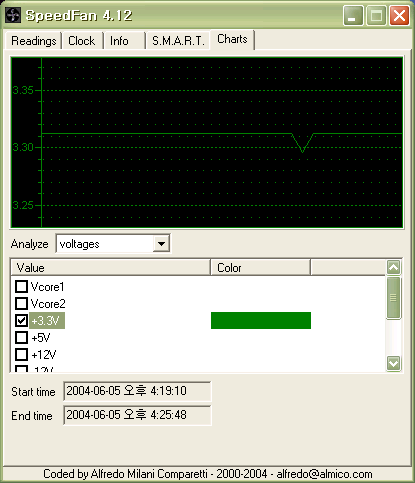This screenshot has width=415, height=483.
Task: Select the Charts tab
Action: (x=232, y=39)
